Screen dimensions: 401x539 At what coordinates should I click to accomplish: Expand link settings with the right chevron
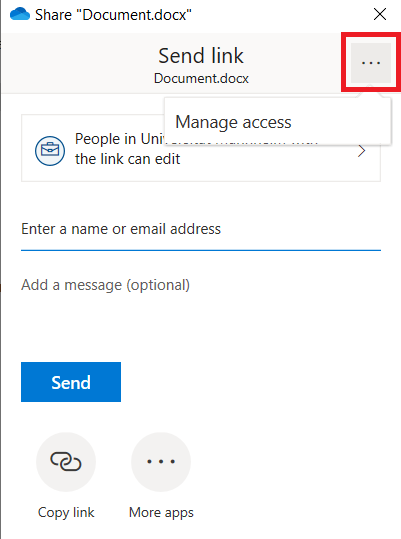click(361, 151)
